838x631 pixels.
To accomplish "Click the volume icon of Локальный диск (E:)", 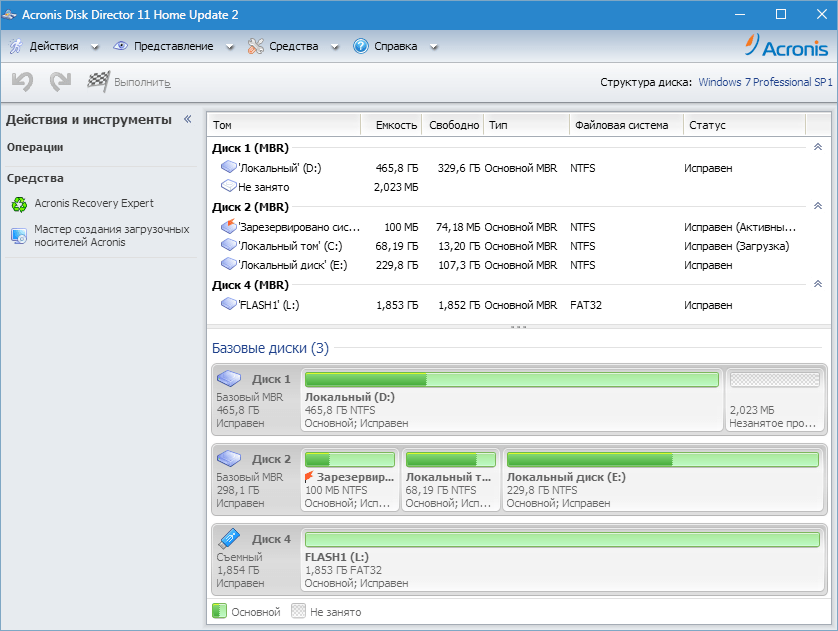I will [229, 264].
